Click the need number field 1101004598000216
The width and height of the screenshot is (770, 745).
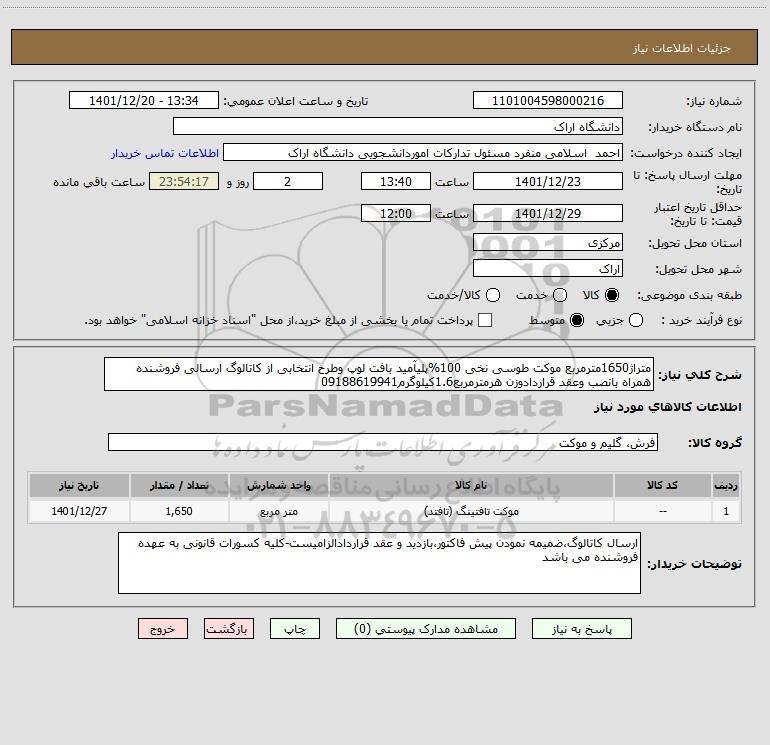tap(548, 100)
